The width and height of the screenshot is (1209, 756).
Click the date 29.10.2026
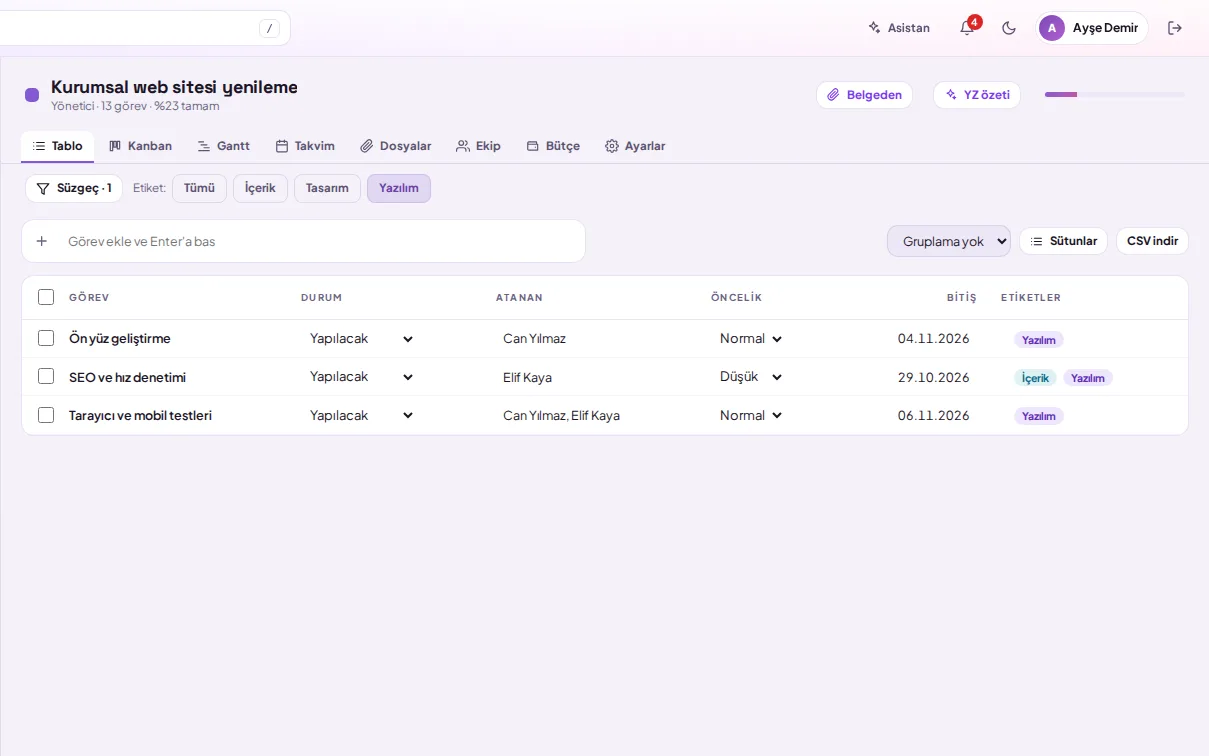pos(933,377)
